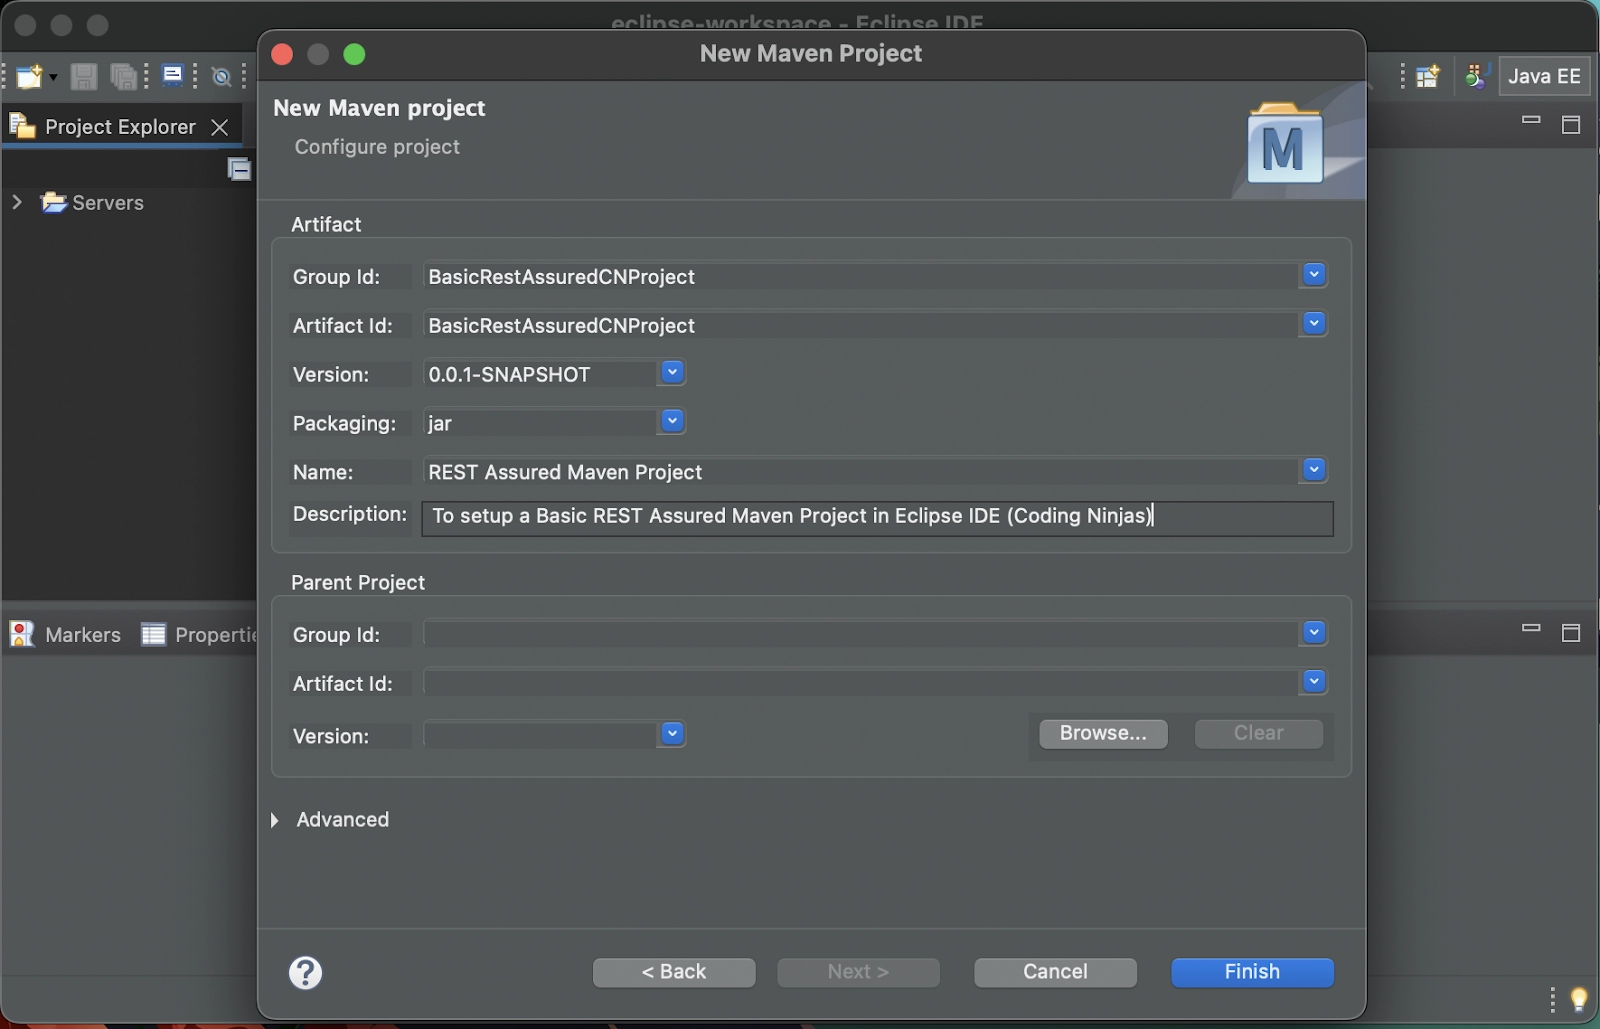Click the Browse... button
The height and width of the screenshot is (1029, 1600).
click(x=1103, y=733)
